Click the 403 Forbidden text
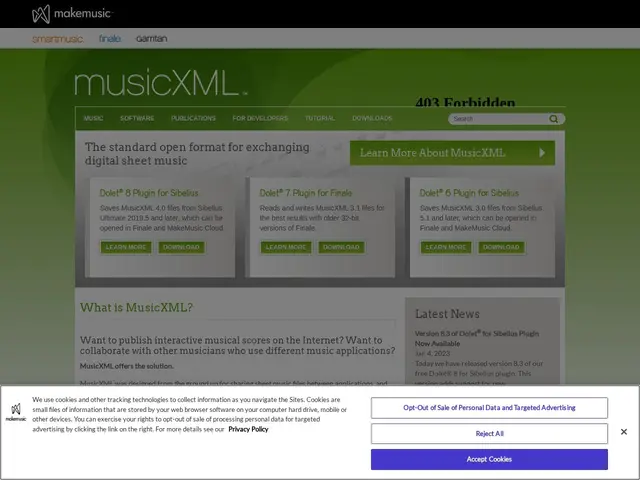 [x=465, y=102]
